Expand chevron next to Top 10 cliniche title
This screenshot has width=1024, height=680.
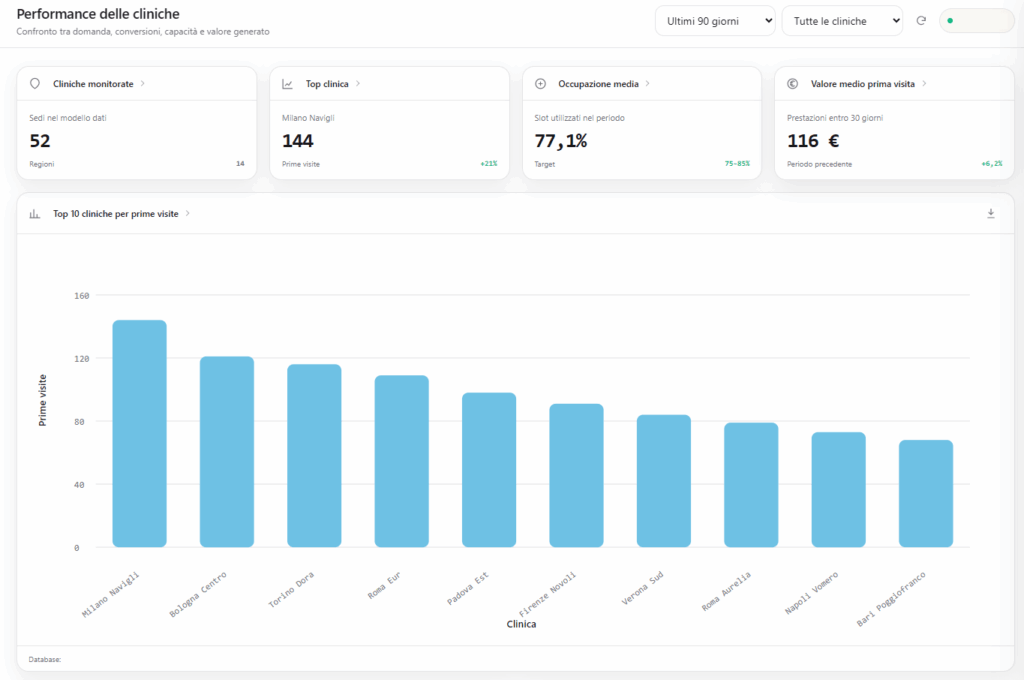[x=187, y=214]
